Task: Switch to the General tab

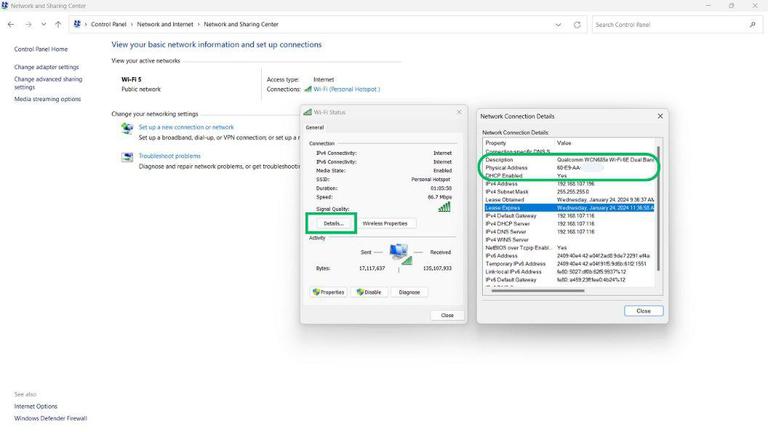Action: 314,127
